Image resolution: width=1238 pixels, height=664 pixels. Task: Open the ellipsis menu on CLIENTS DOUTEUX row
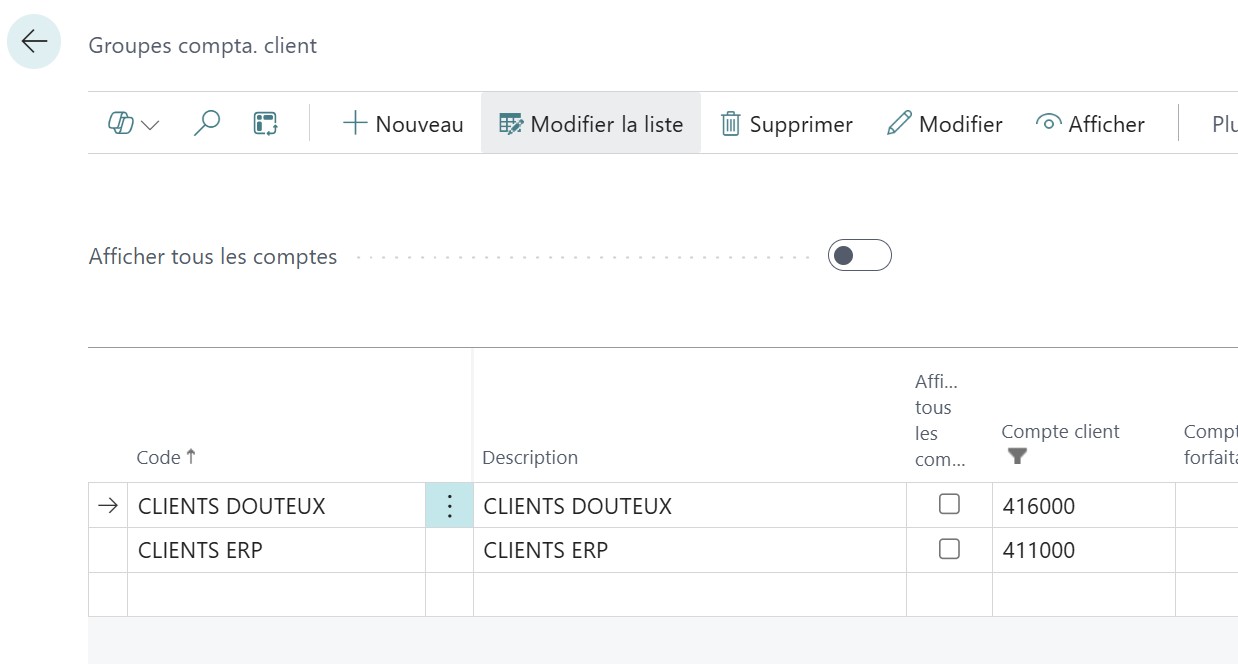click(449, 505)
